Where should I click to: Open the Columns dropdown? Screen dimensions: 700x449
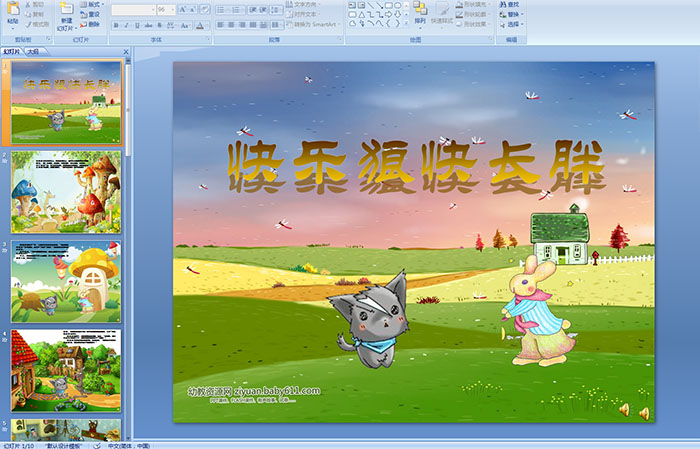(276, 25)
